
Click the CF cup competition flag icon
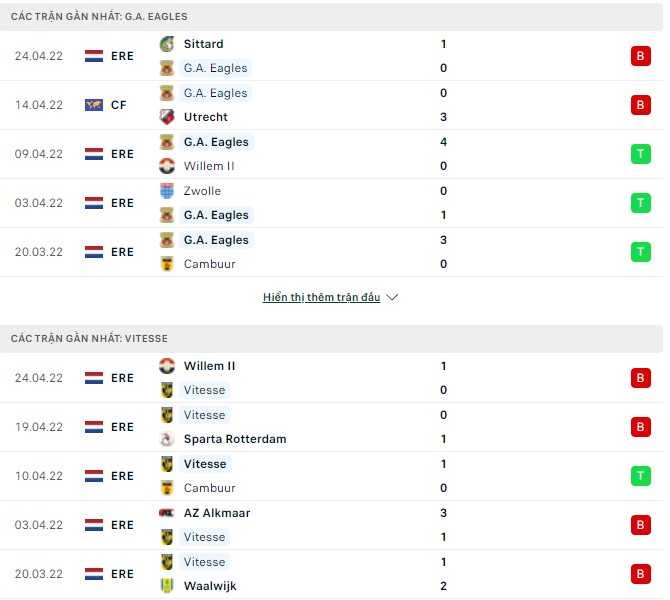94,105
